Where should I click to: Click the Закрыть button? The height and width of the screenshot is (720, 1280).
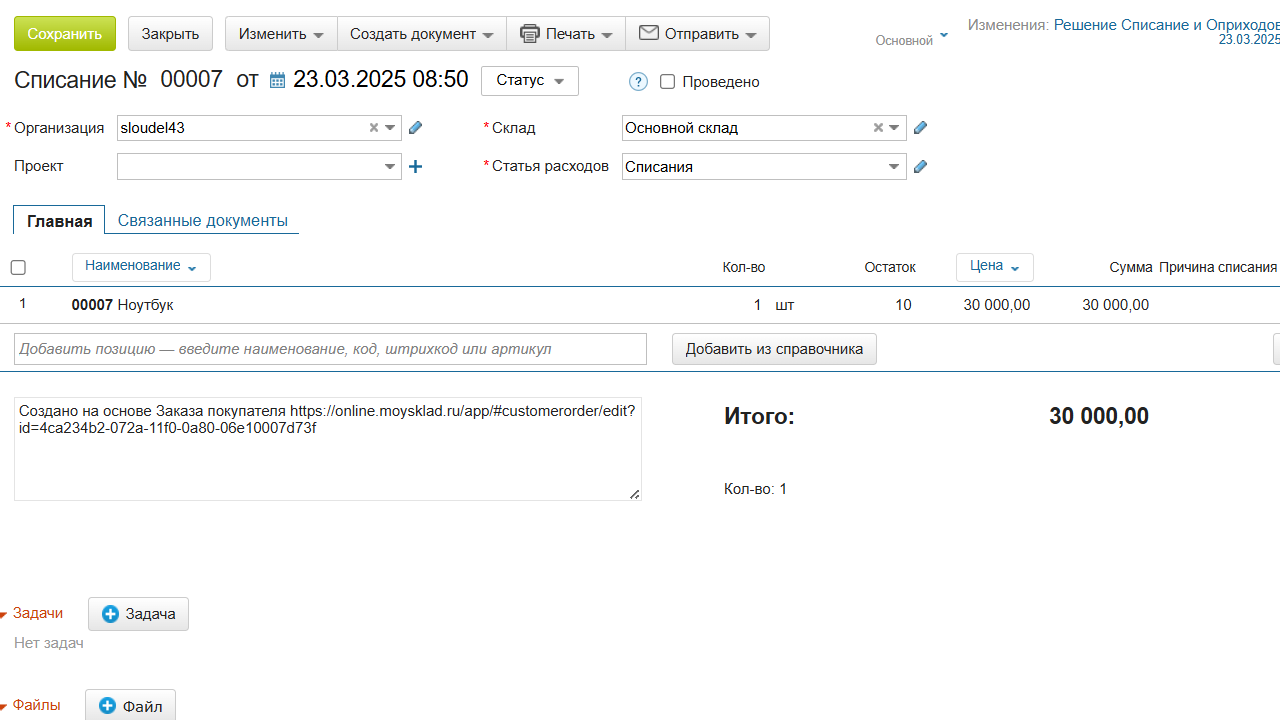(170, 34)
